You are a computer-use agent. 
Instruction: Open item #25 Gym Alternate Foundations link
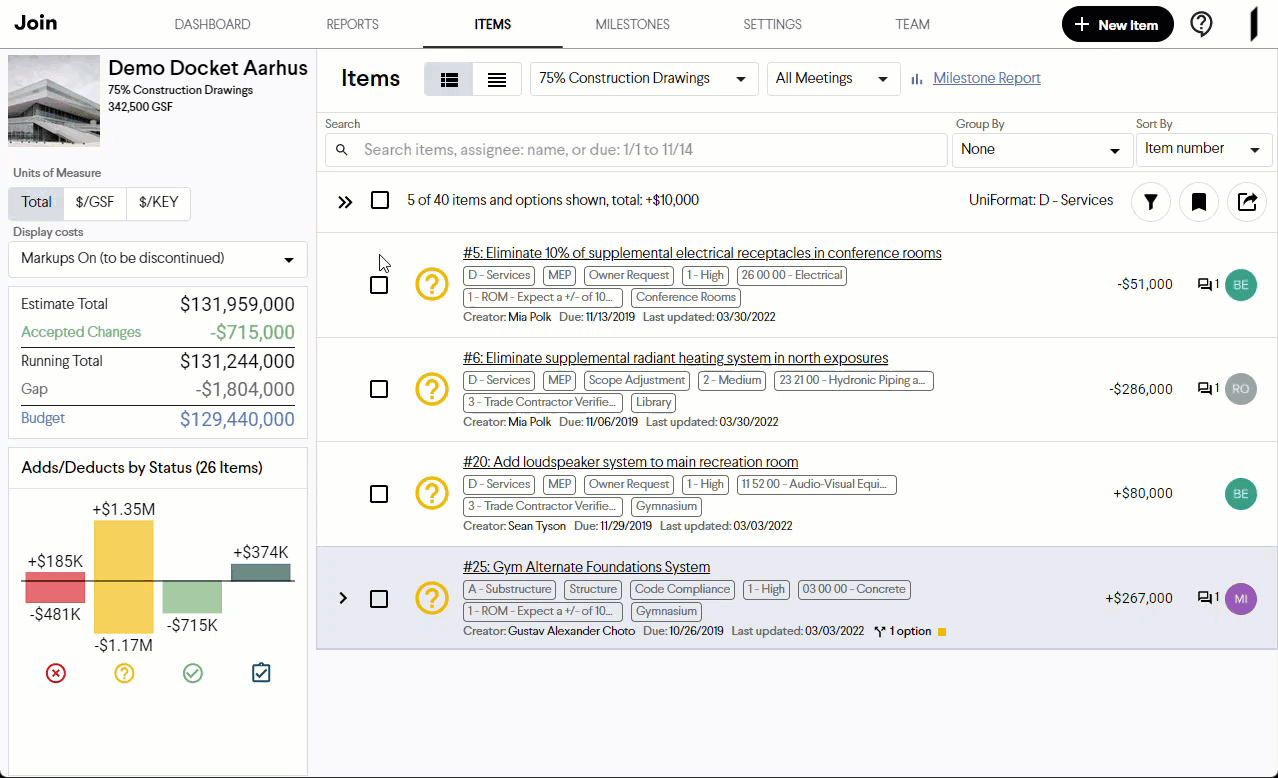click(x=587, y=567)
